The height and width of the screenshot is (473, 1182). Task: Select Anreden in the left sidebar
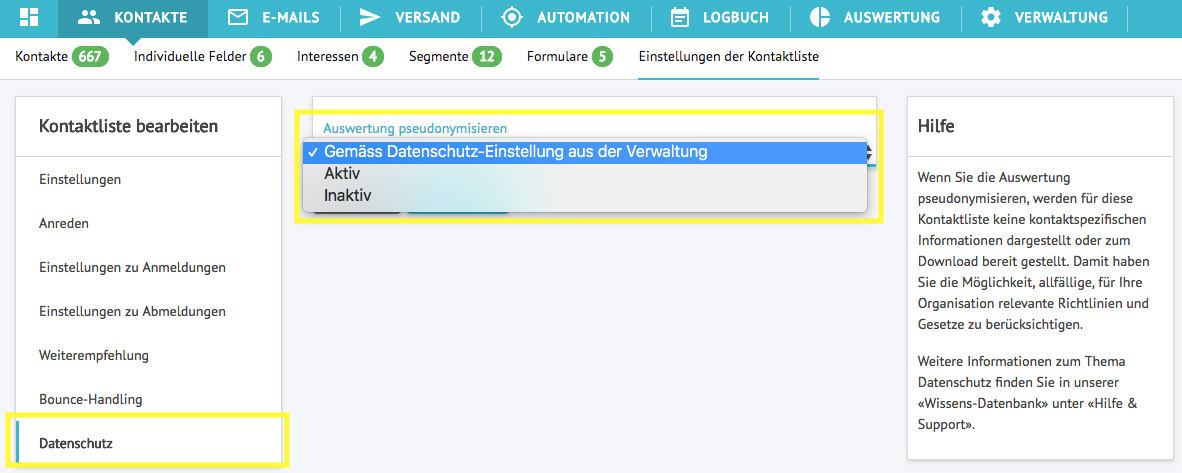click(64, 223)
